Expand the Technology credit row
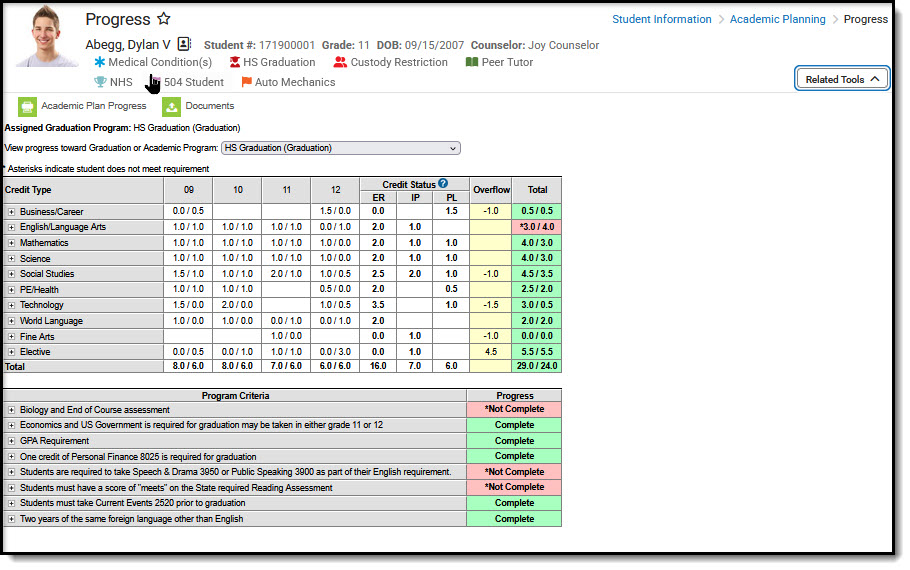This screenshot has width=910, height=570. (11, 305)
